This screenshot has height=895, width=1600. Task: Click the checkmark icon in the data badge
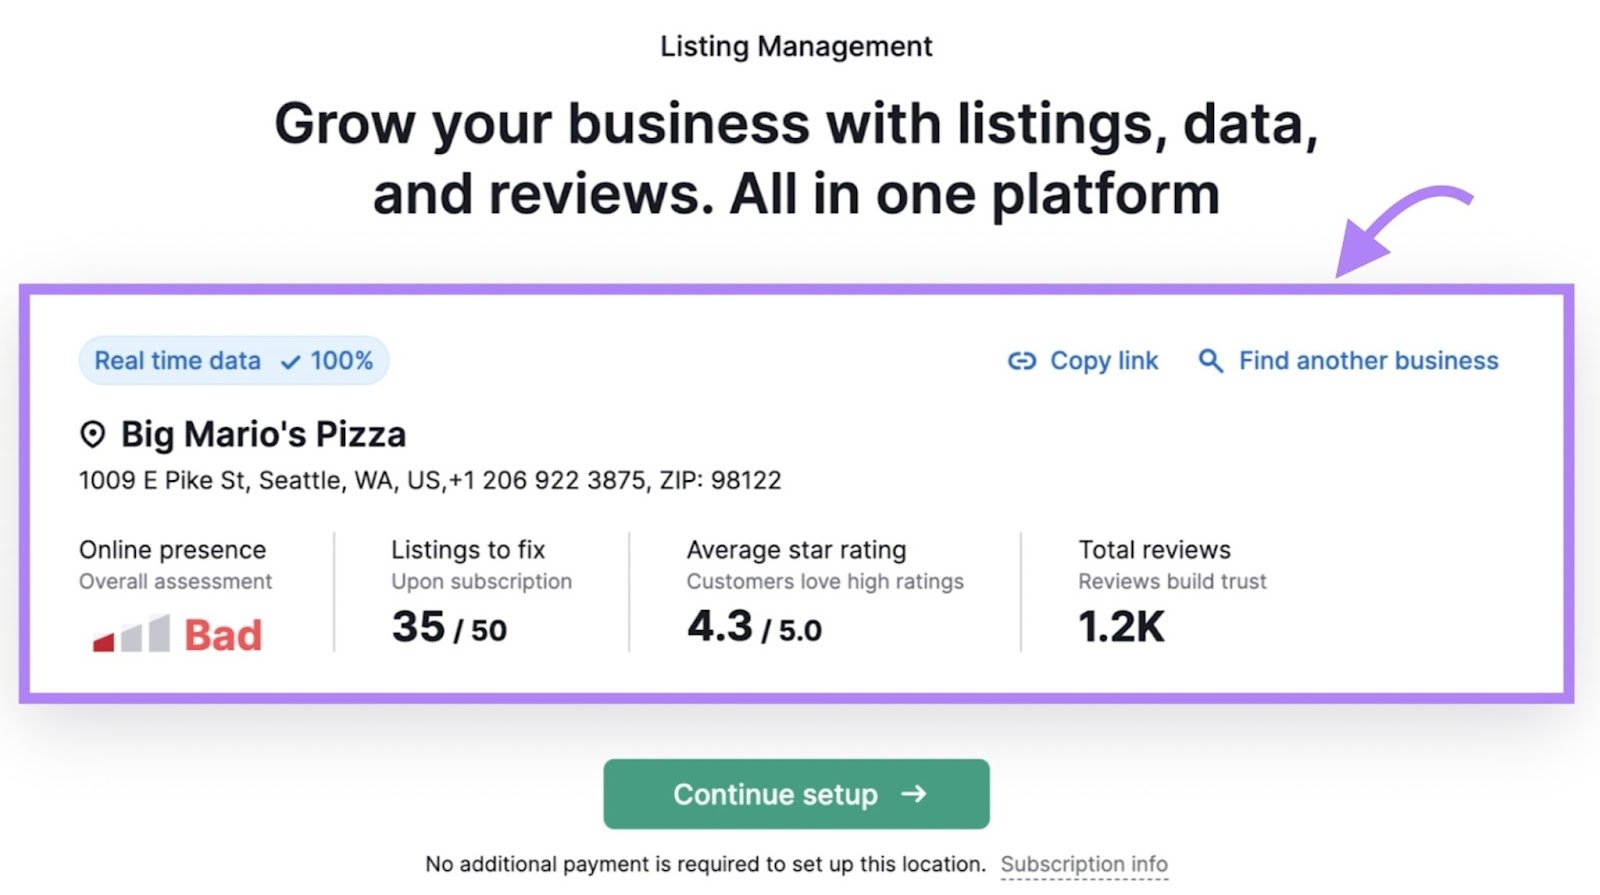(x=290, y=362)
